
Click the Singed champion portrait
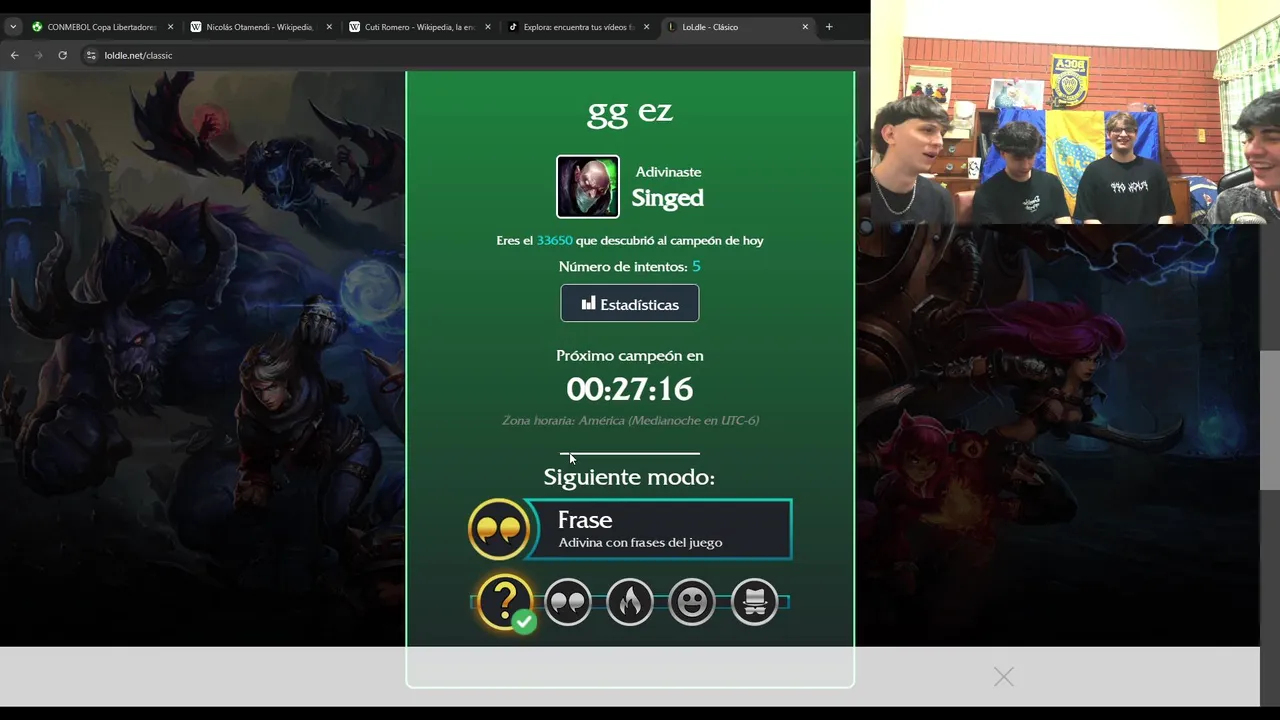(588, 186)
